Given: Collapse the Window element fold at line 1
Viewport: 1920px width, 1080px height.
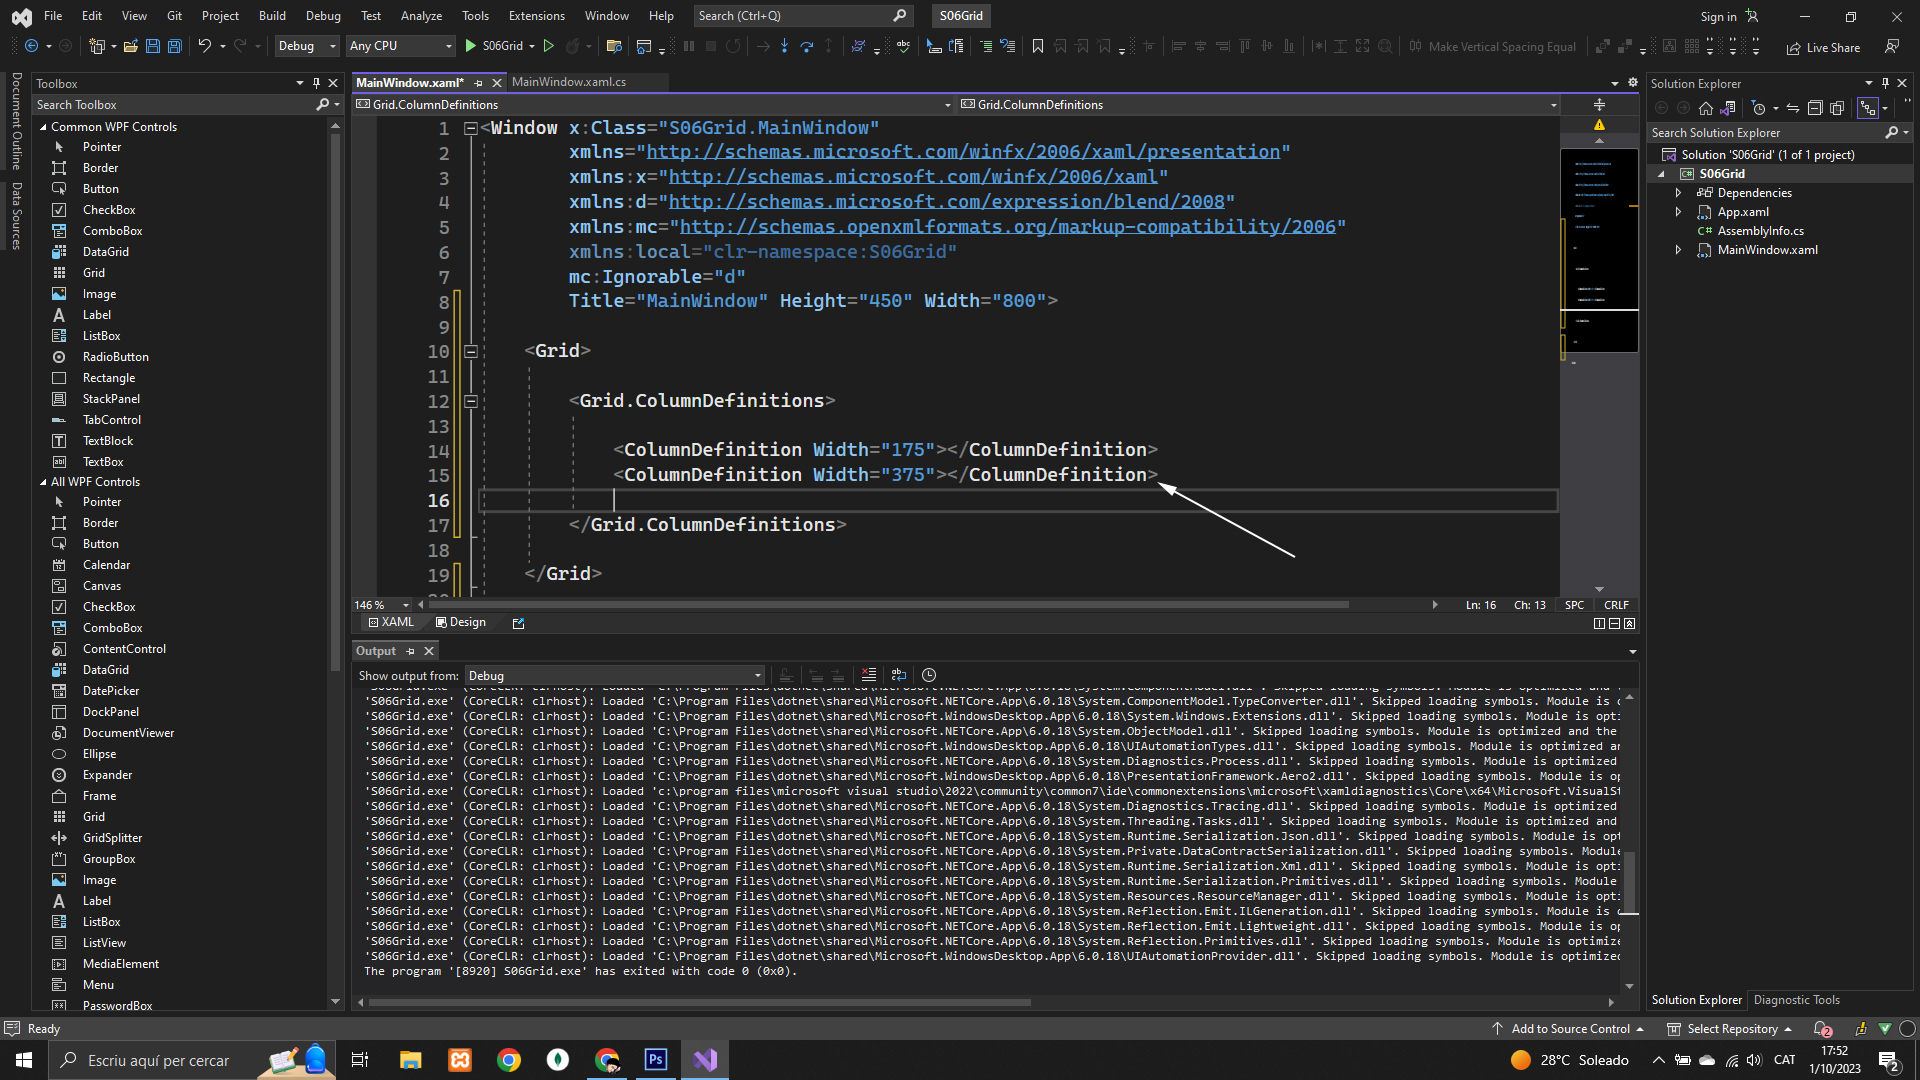Looking at the screenshot, I should click(x=471, y=128).
